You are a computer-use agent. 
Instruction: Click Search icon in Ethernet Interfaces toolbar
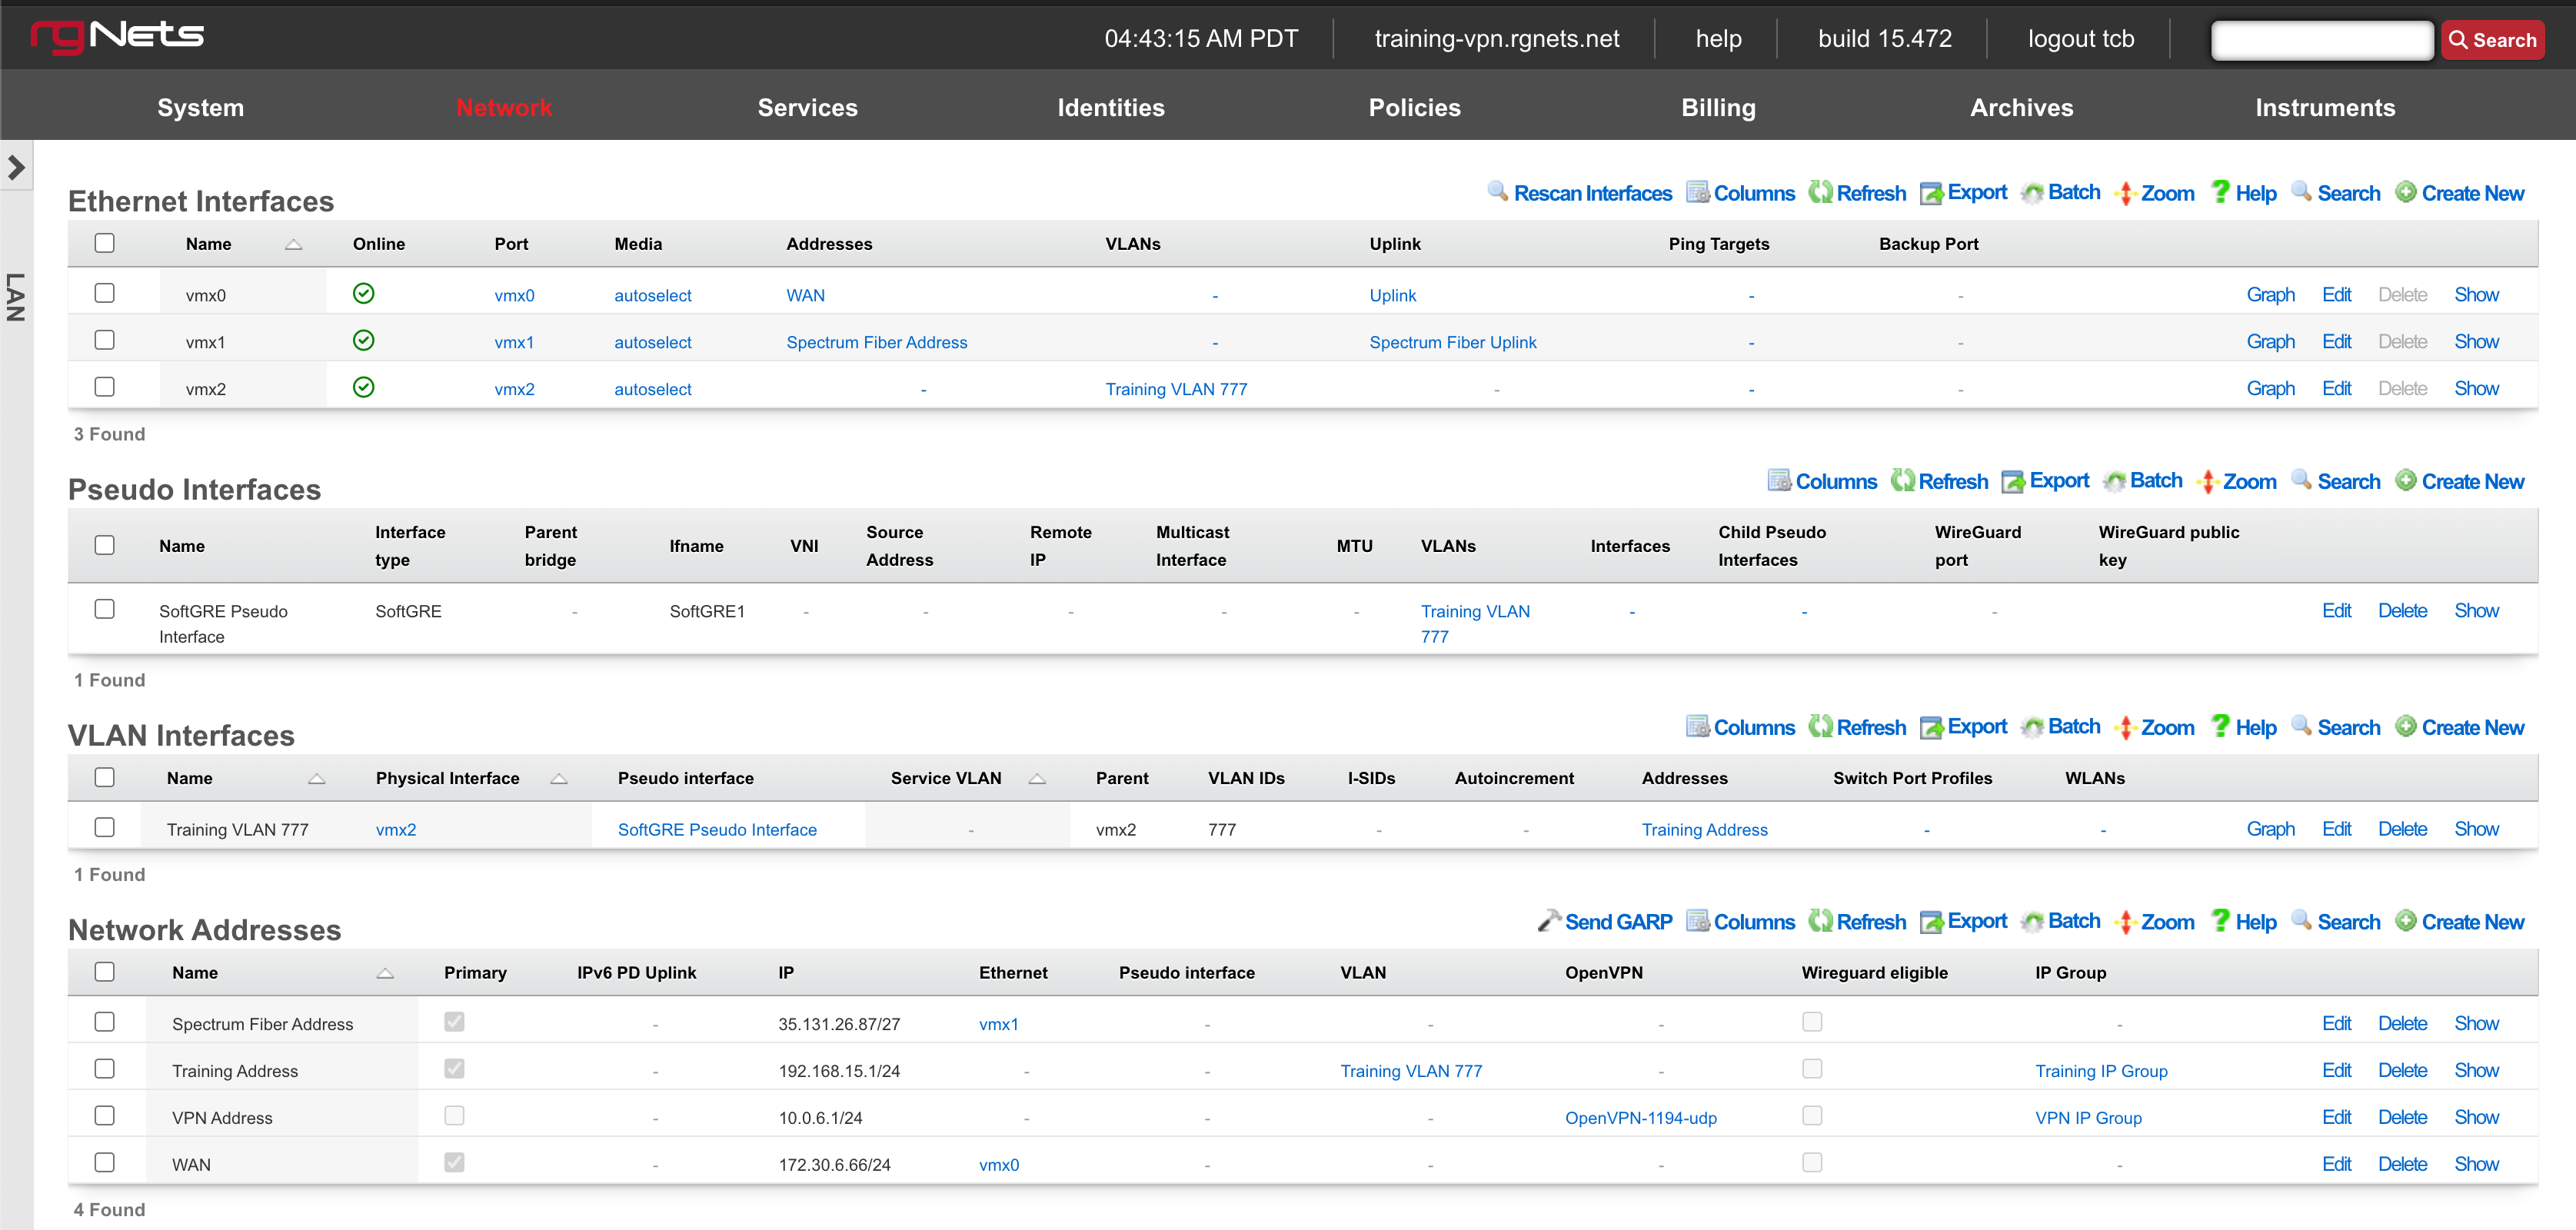click(x=2301, y=192)
